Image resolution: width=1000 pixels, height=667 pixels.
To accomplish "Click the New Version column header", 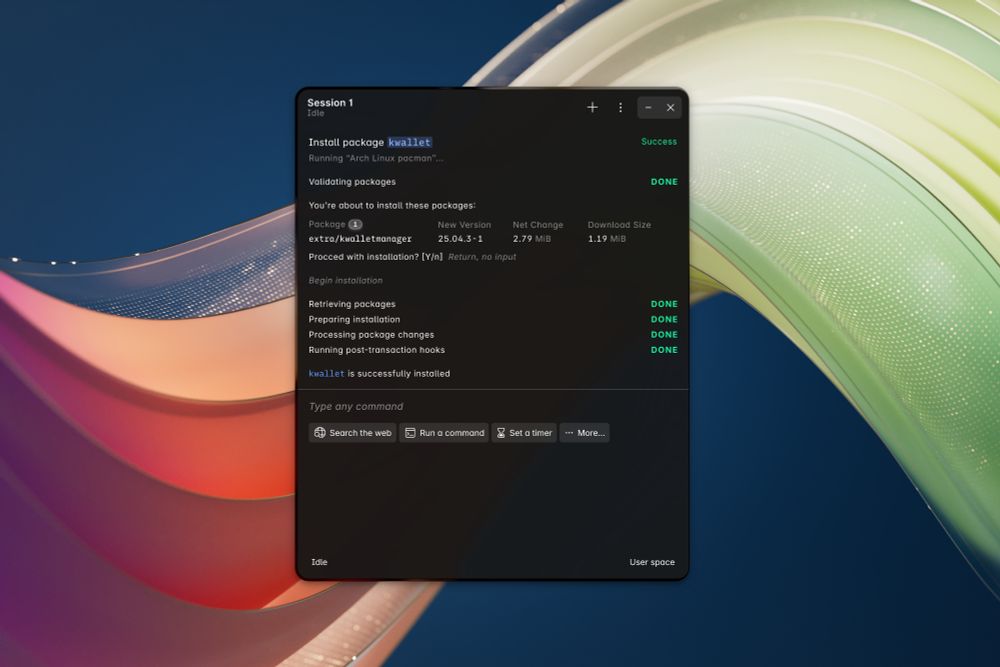I will (464, 225).
